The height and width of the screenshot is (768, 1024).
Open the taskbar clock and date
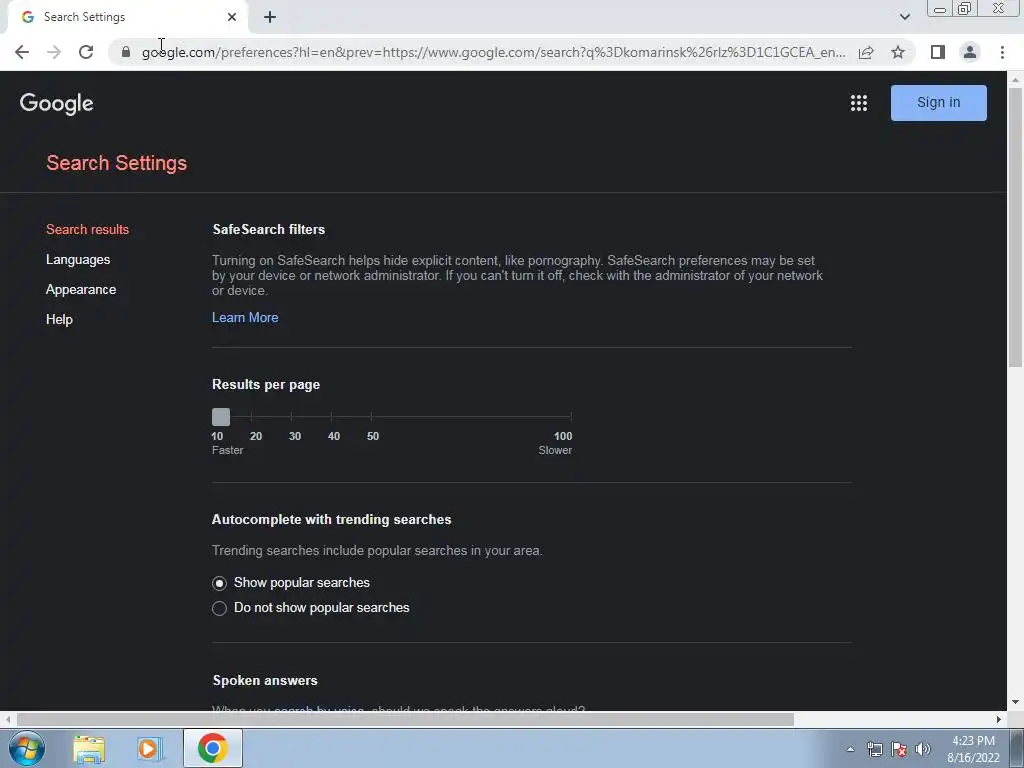(x=973, y=749)
